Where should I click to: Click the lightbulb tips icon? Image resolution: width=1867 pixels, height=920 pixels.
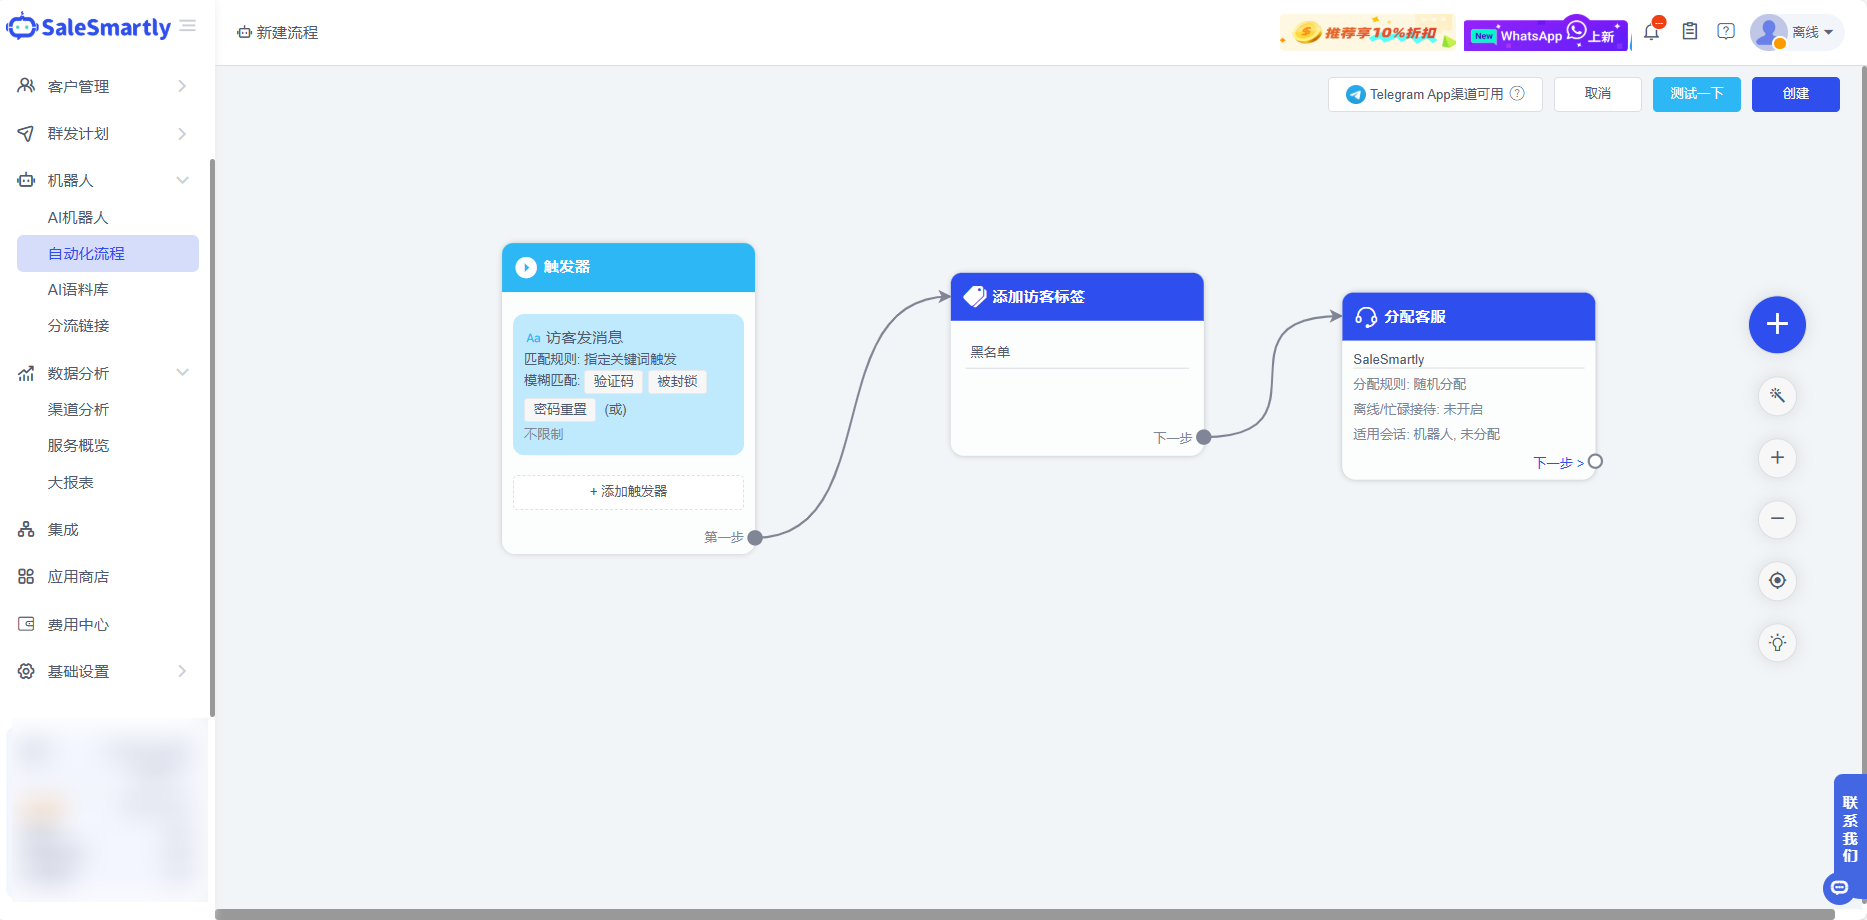(x=1777, y=643)
